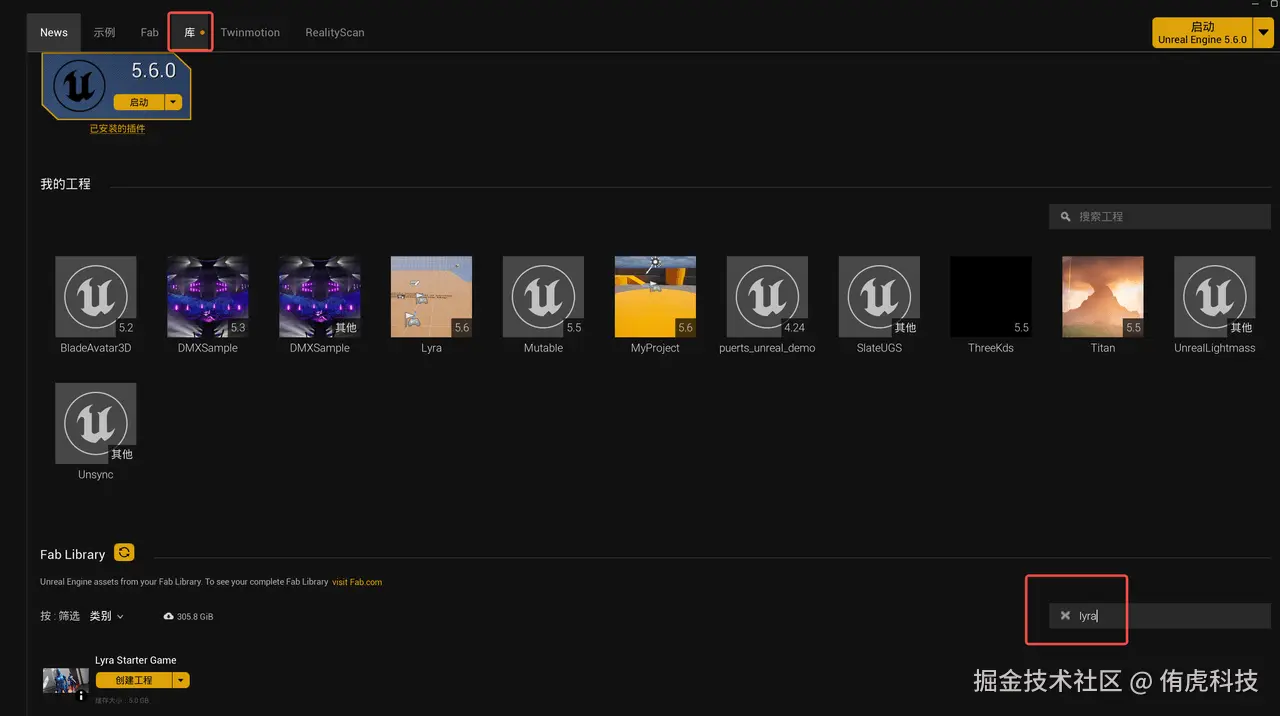Click the BladeAvatar3D project name label

(96, 348)
